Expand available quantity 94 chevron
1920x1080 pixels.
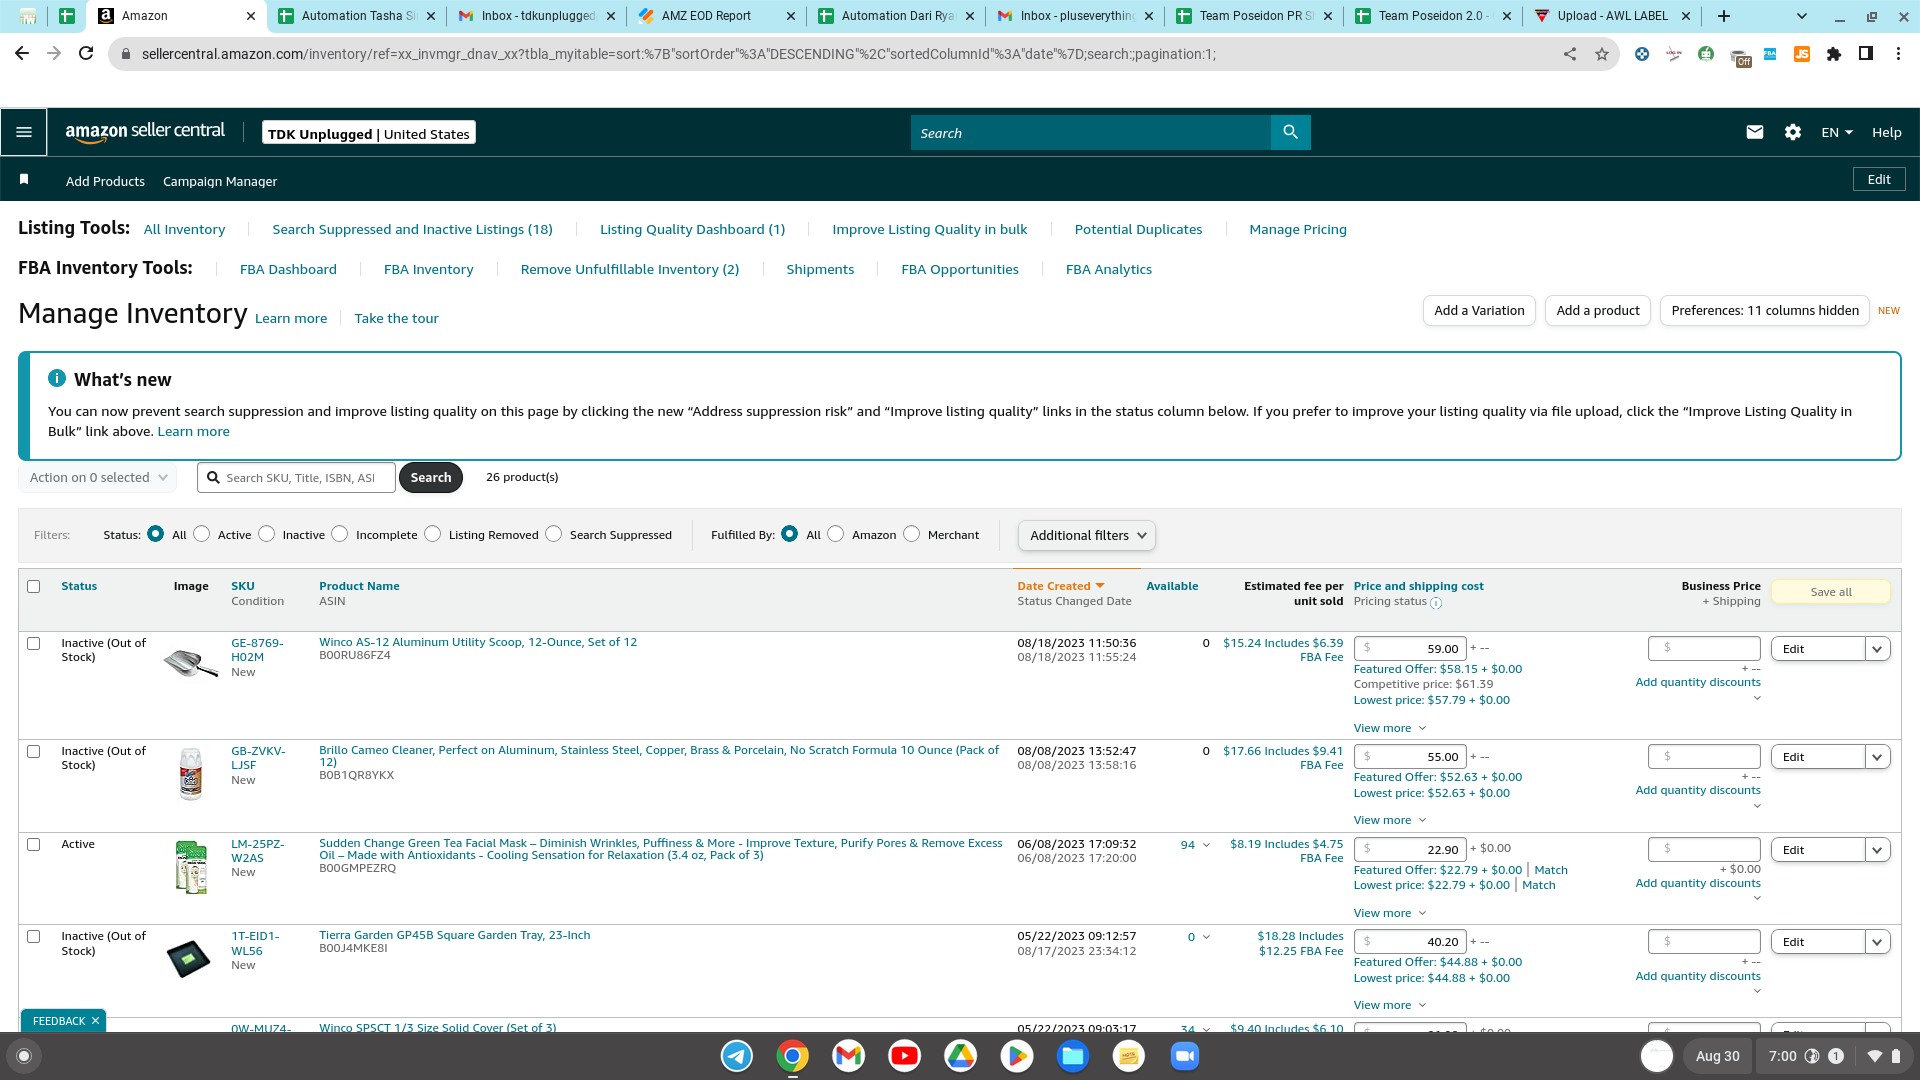(1206, 845)
